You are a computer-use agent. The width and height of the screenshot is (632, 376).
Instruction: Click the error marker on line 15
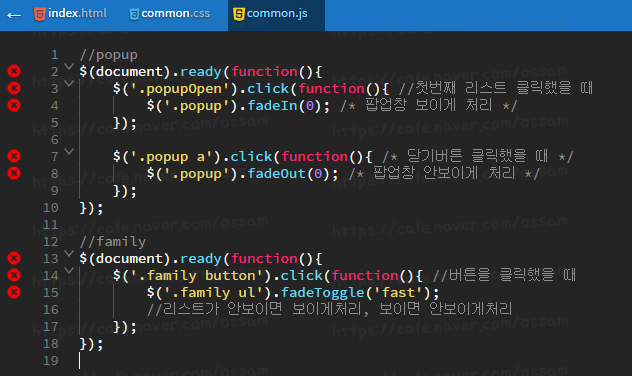click(x=14, y=292)
